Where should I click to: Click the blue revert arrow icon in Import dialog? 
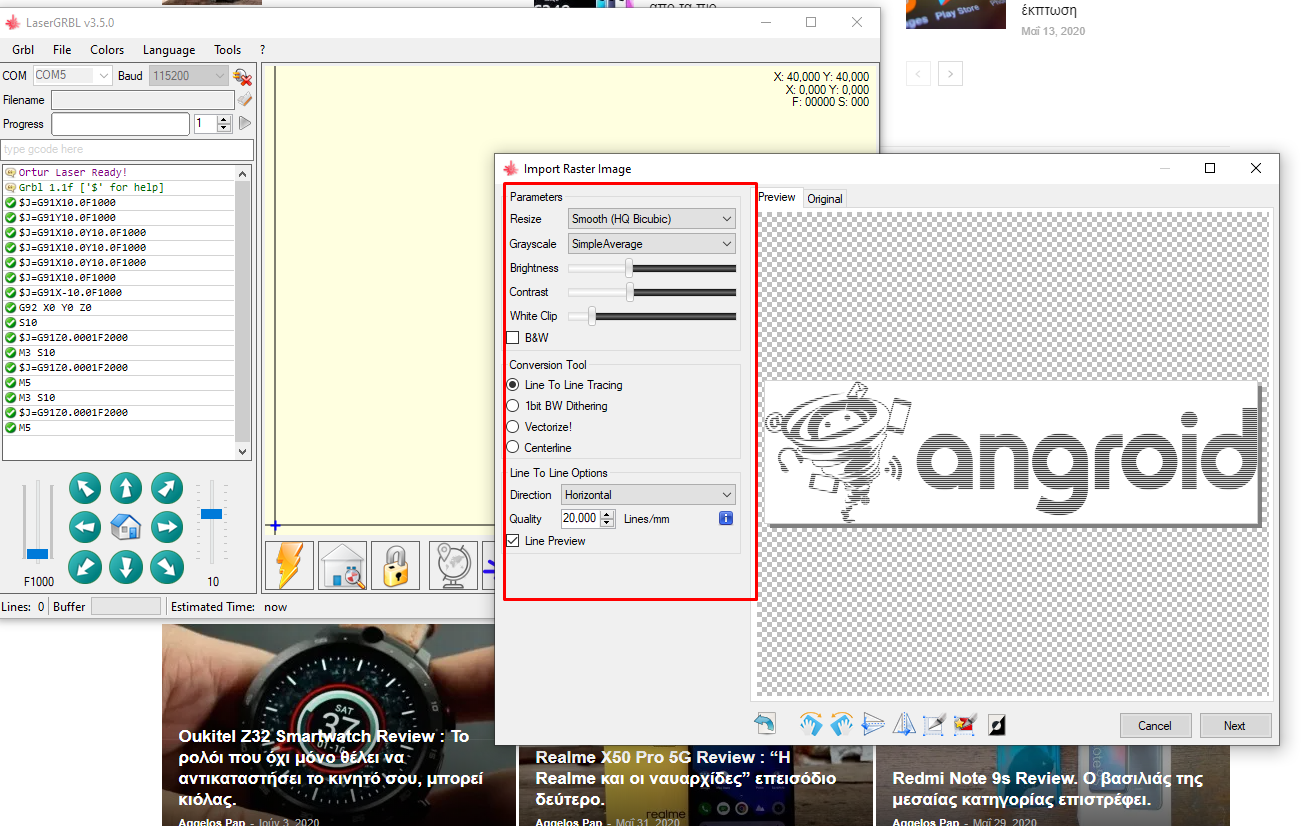tap(765, 723)
